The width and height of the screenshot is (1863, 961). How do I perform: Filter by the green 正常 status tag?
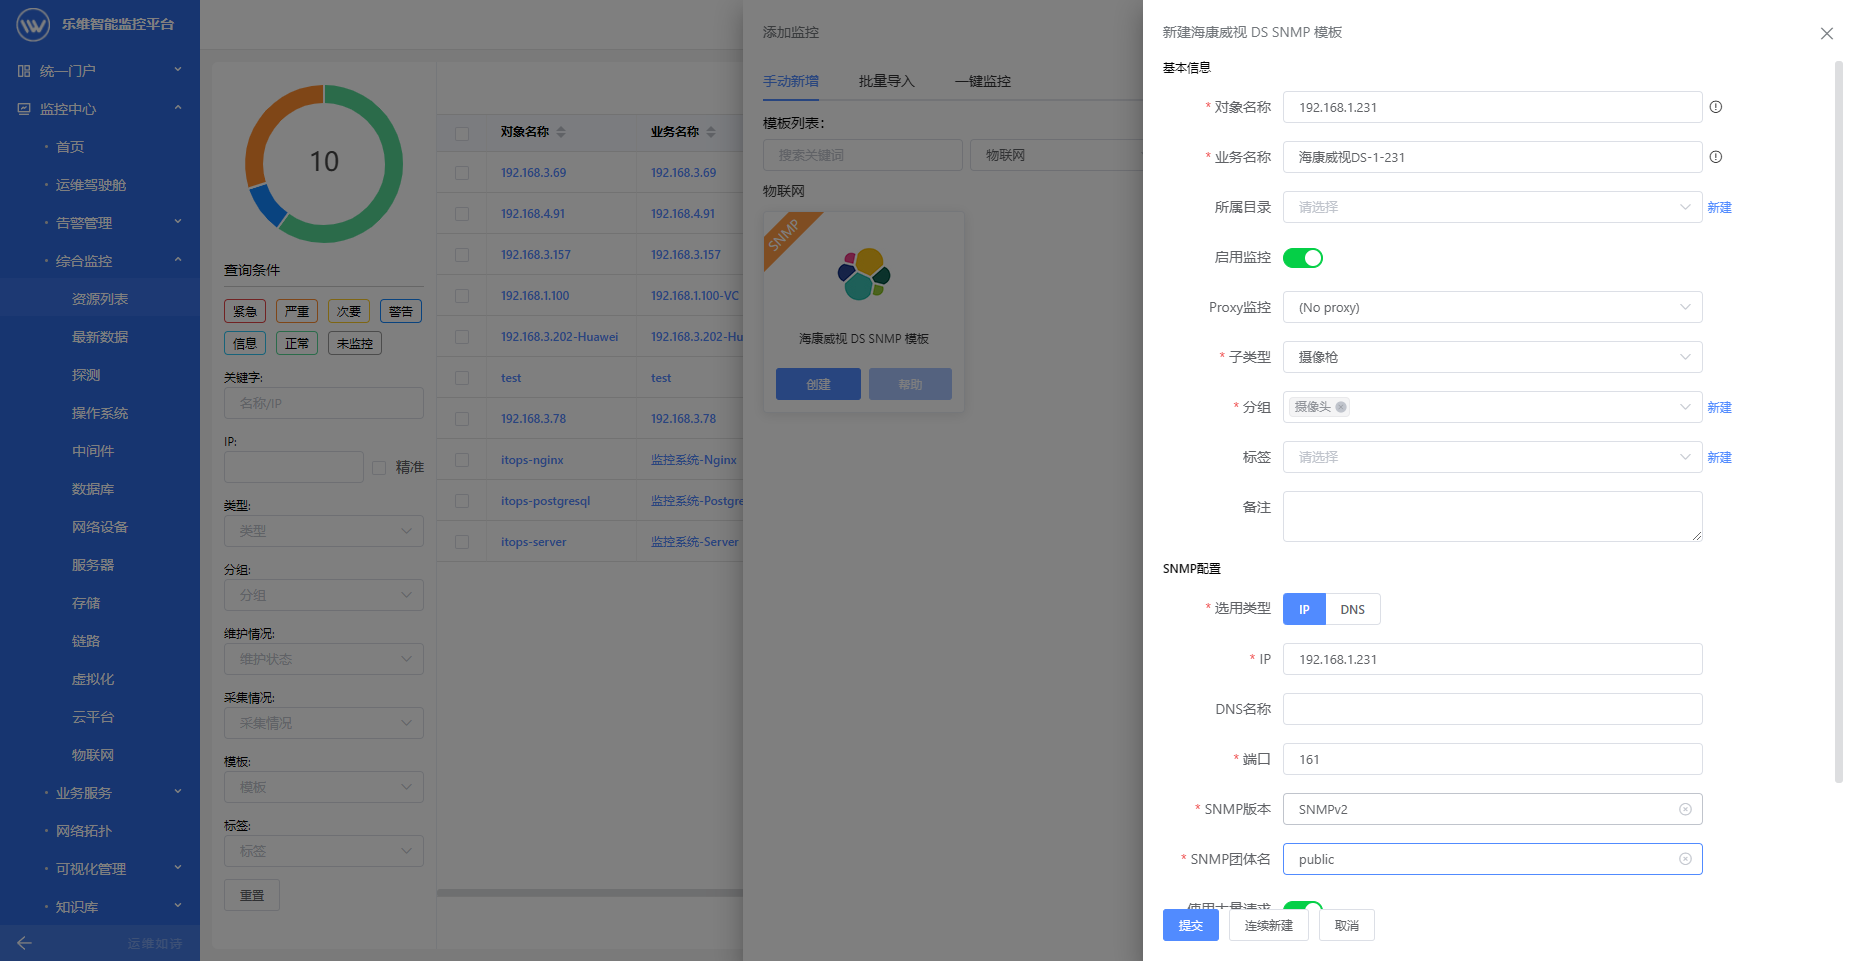(x=297, y=343)
